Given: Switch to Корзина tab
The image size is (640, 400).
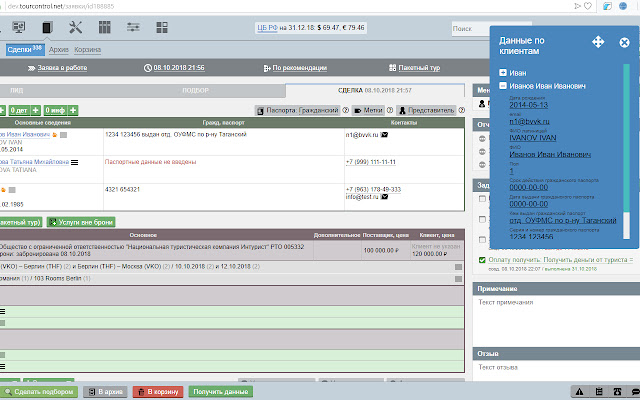Looking at the screenshot, I should pos(87,50).
